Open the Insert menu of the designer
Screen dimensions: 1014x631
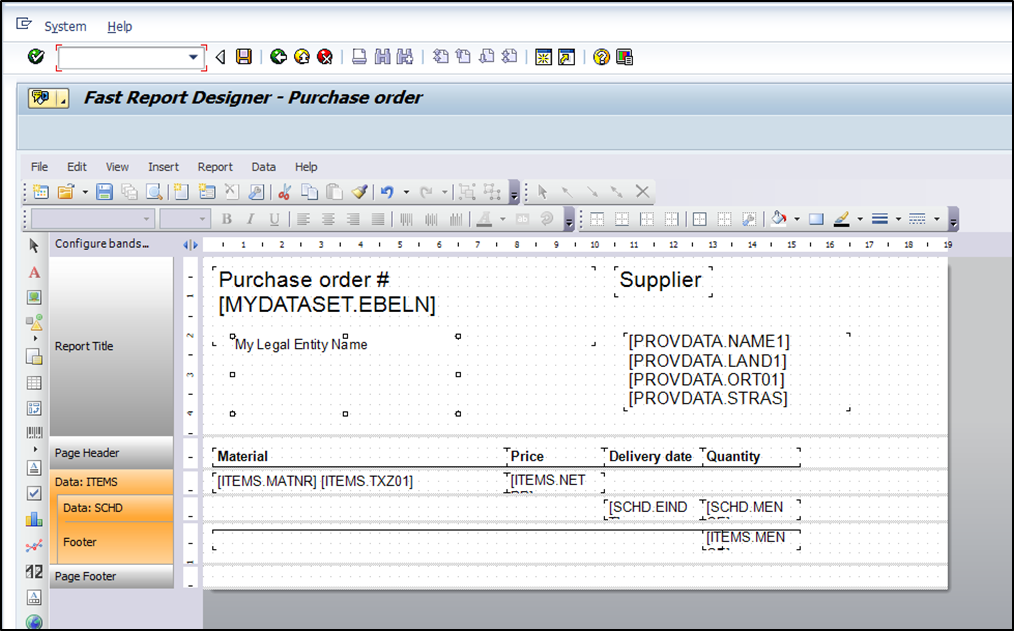[163, 167]
